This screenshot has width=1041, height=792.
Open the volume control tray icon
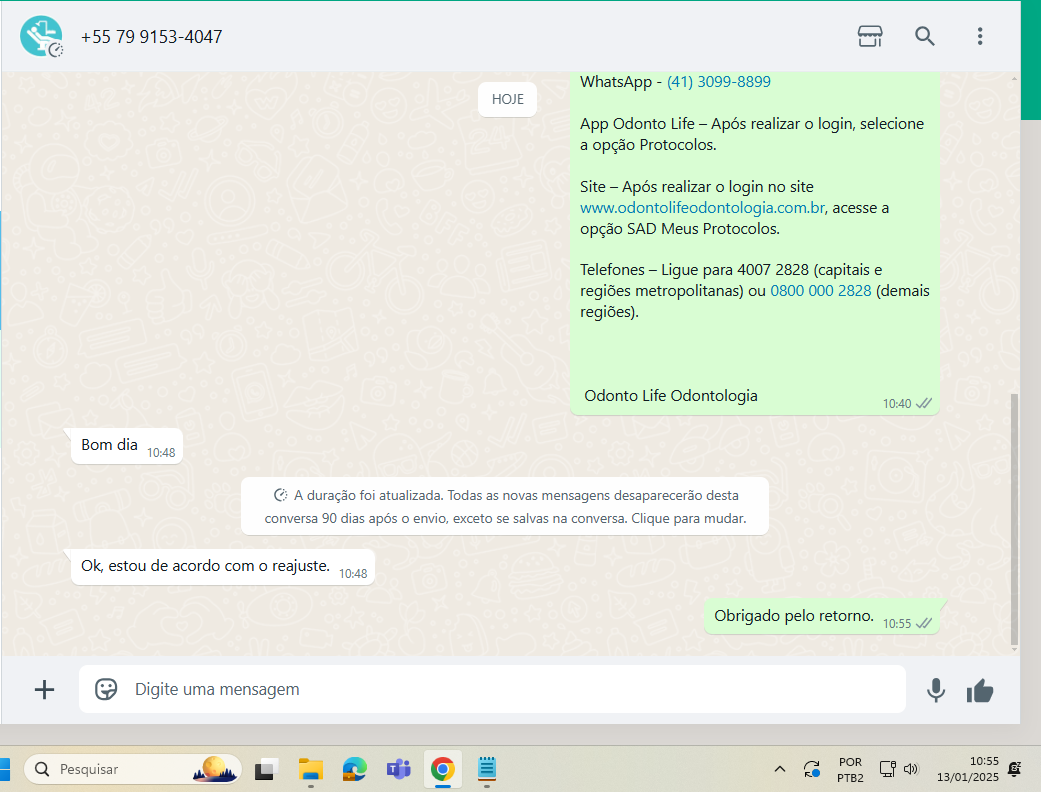click(911, 769)
